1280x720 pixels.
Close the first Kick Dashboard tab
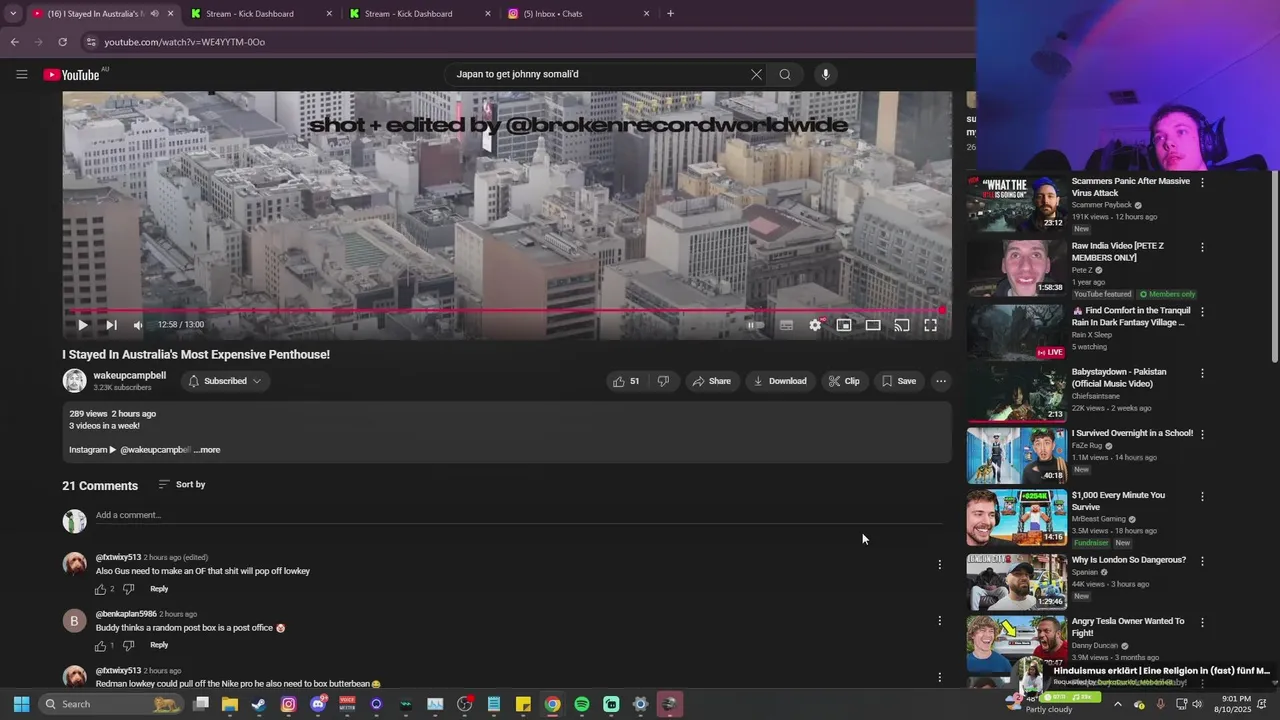(329, 14)
